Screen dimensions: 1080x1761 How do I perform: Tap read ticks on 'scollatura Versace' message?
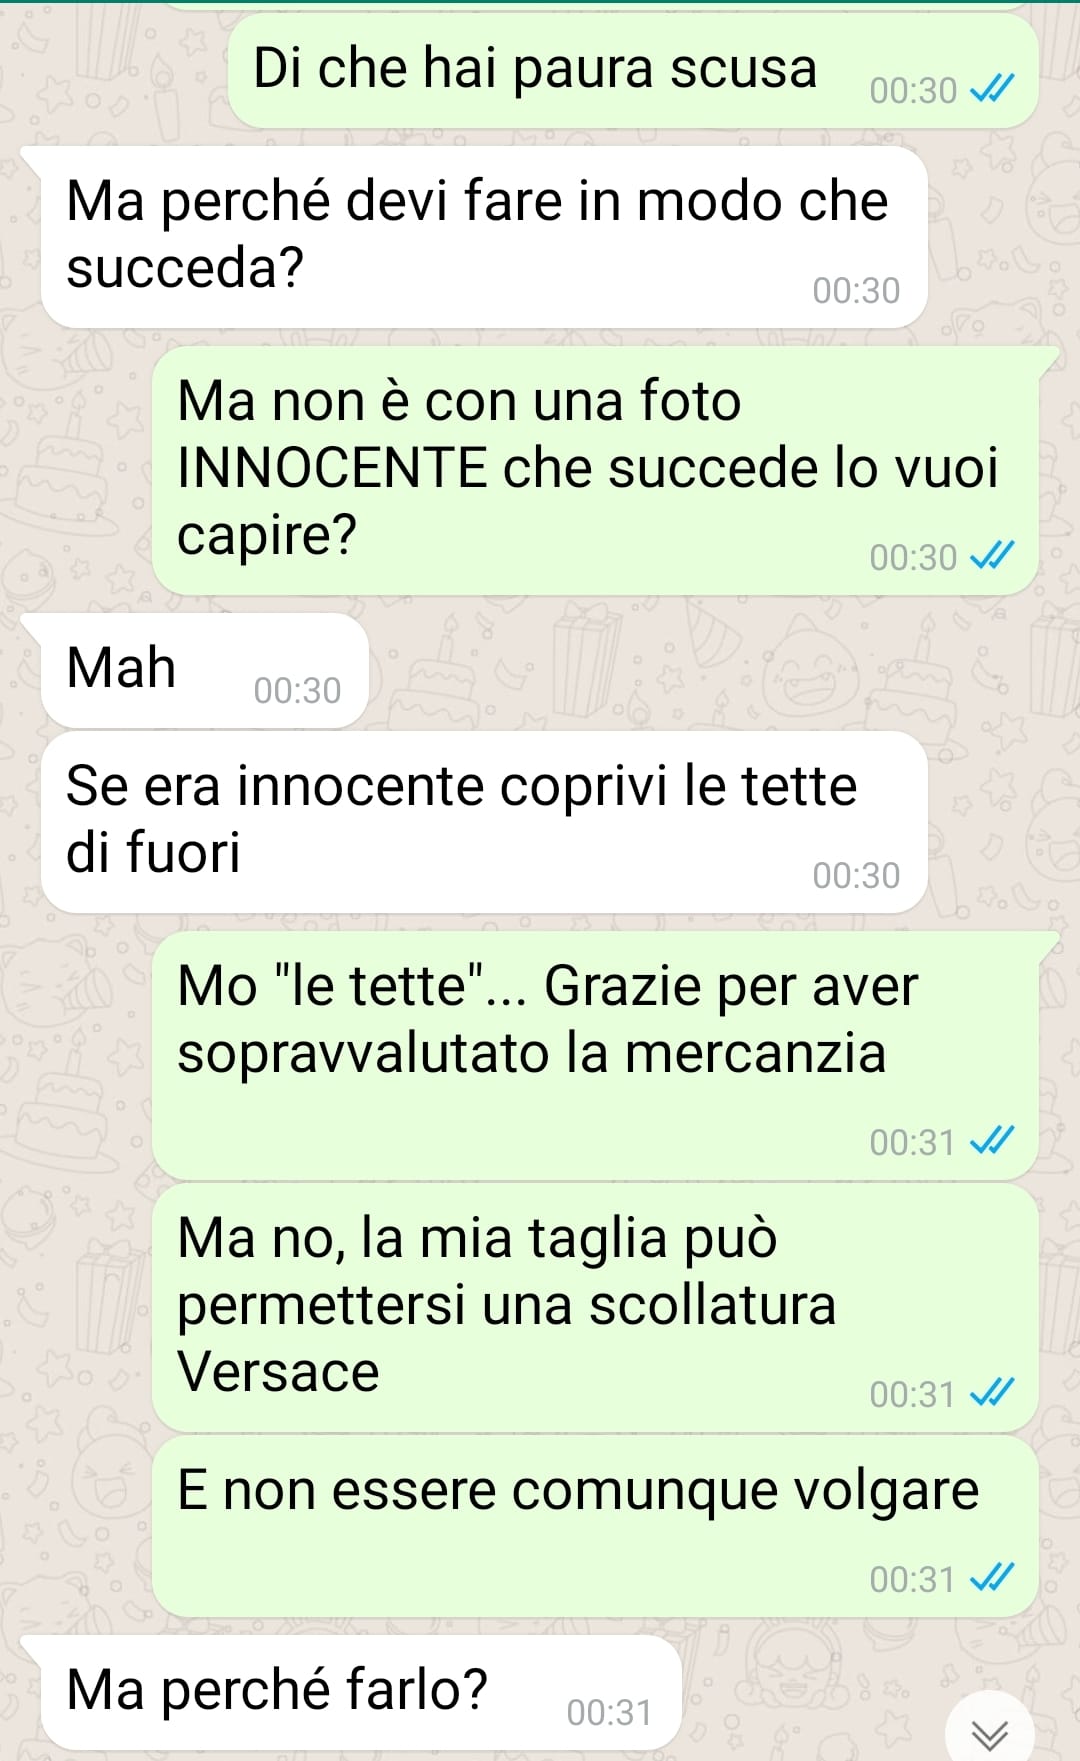click(x=992, y=1393)
